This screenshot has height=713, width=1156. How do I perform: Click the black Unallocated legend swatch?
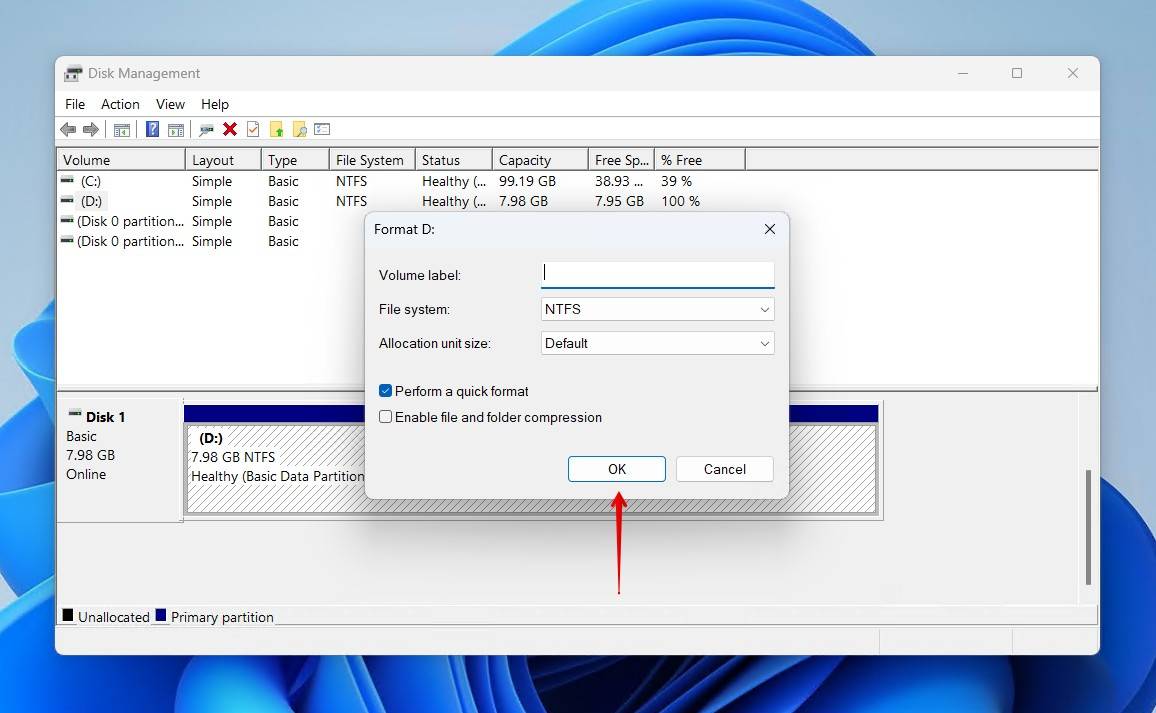coord(68,615)
